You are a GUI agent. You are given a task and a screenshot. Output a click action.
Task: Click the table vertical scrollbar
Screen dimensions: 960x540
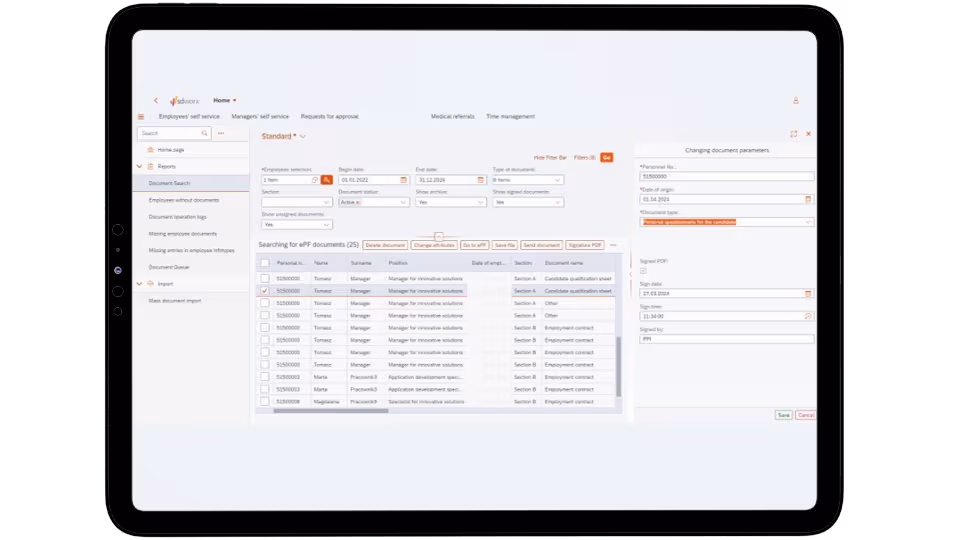point(618,366)
